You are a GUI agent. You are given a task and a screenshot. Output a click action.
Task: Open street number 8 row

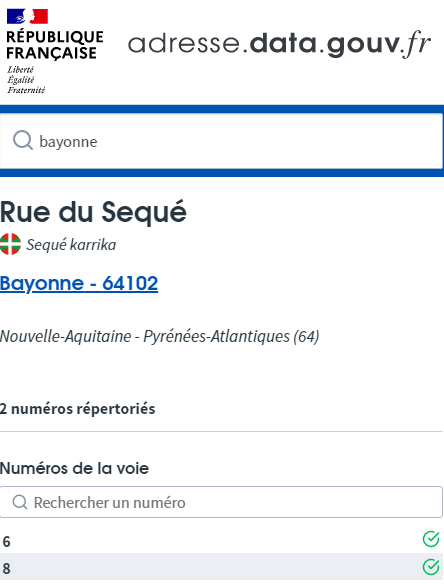click(222, 567)
